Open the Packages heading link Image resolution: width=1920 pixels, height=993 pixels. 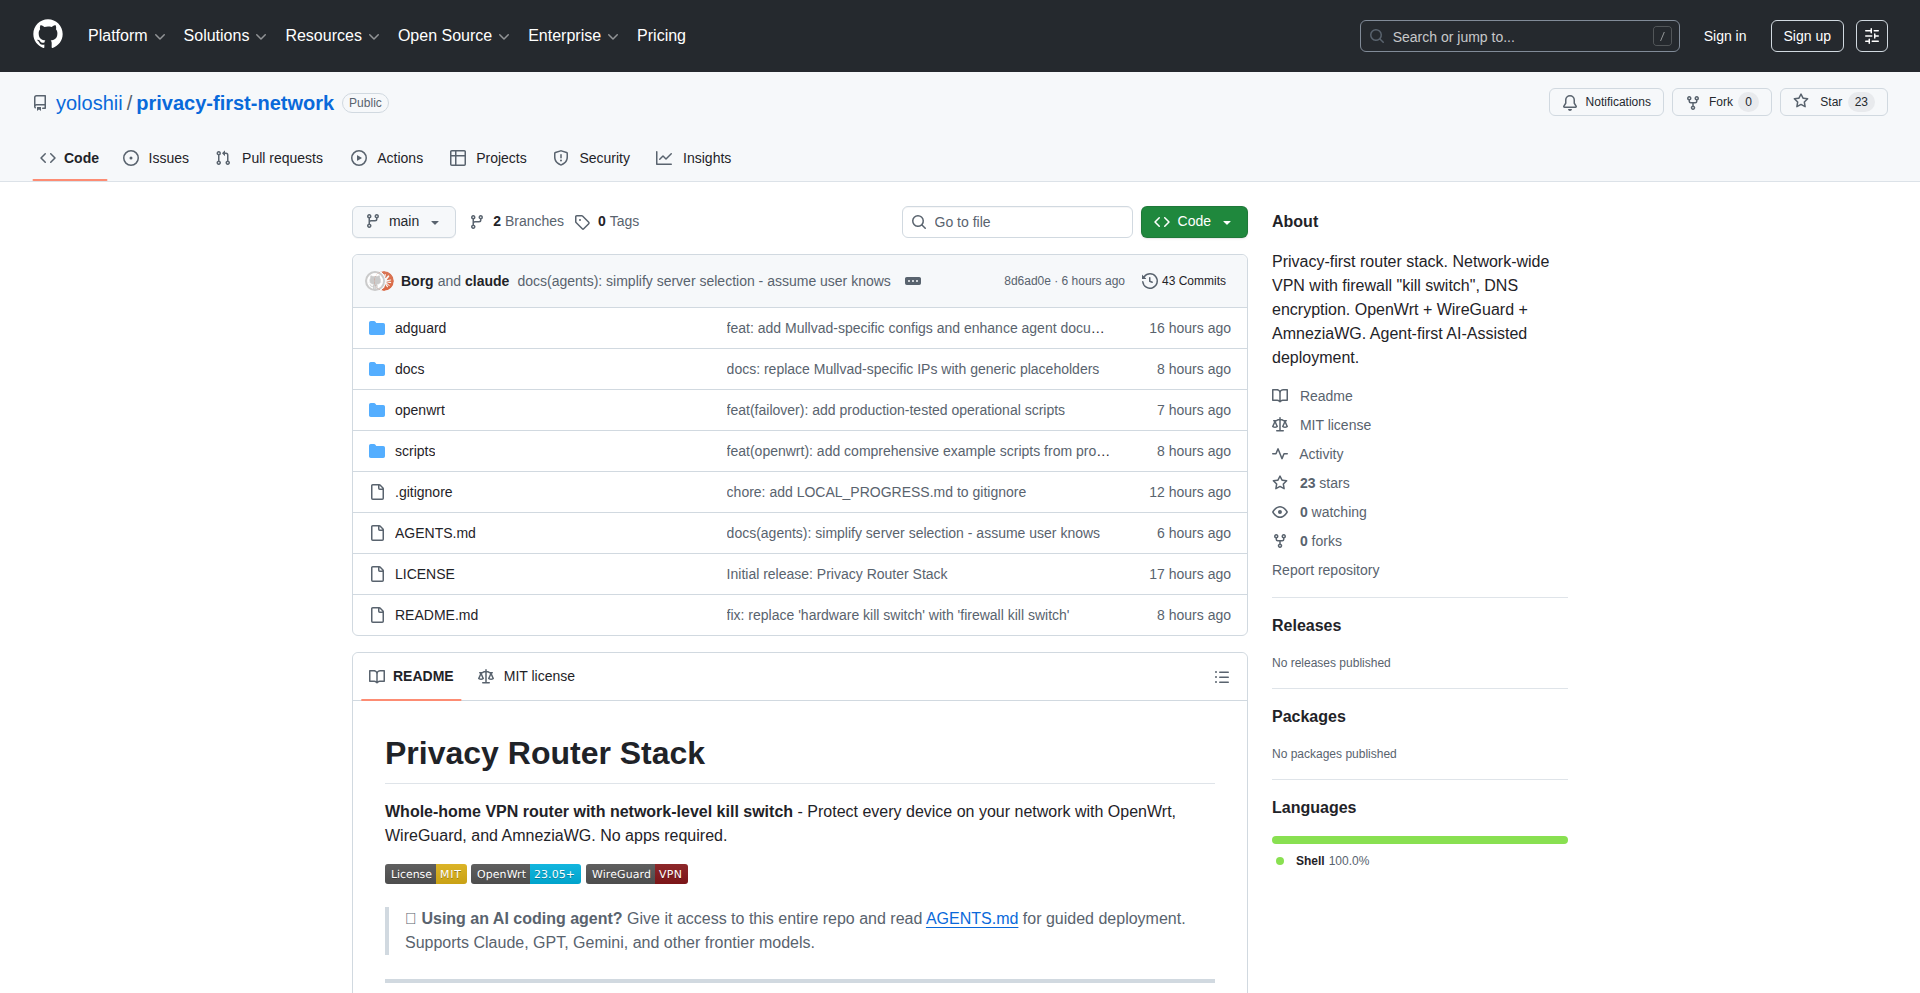(1308, 717)
